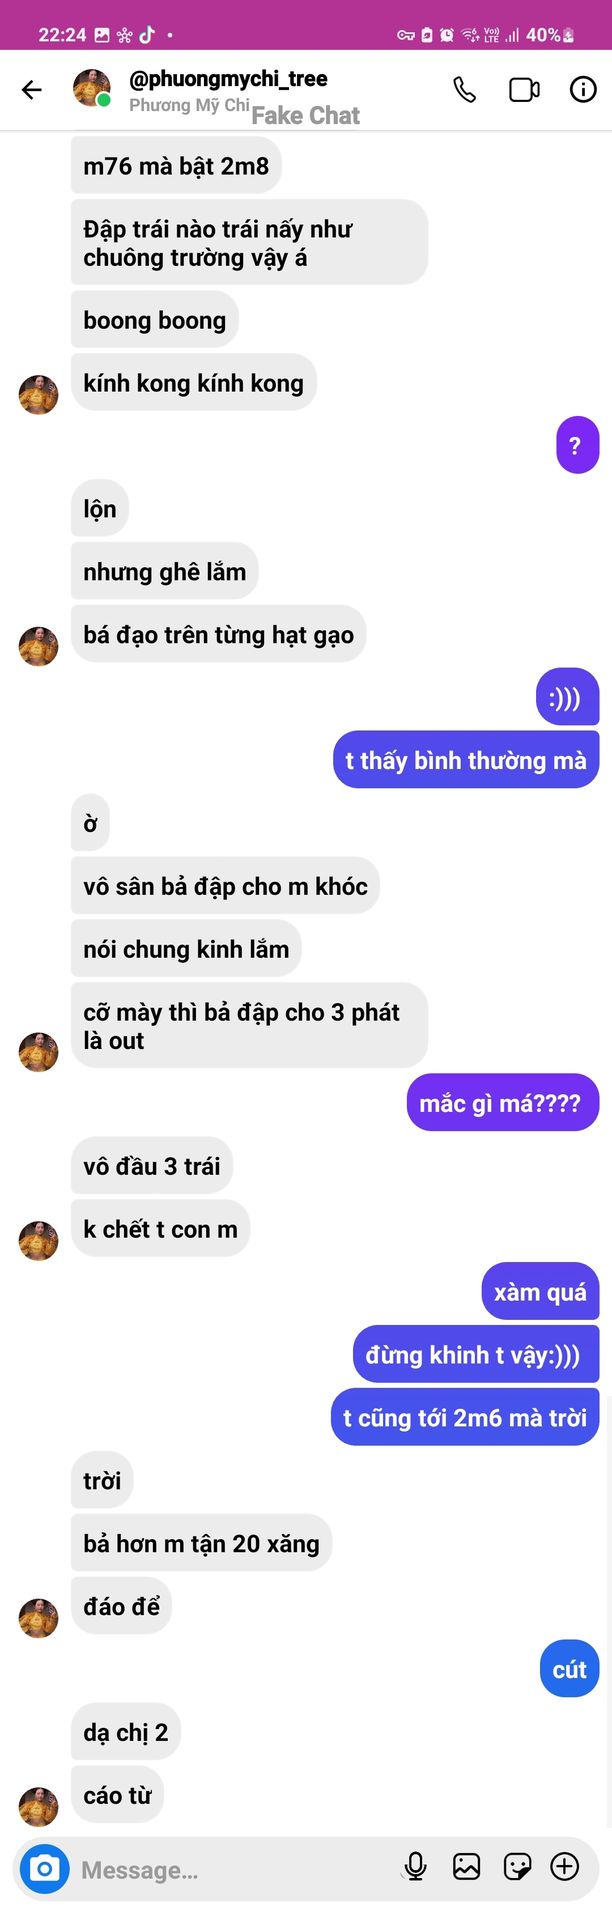Tap the sent message "t thấy bình thường mà"
The width and height of the screenshot is (612, 1920).
point(466,760)
